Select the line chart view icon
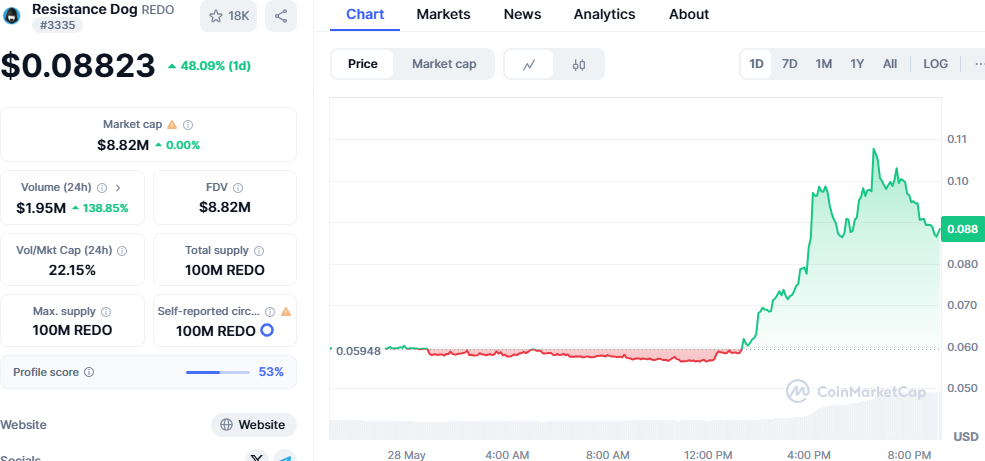Viewport: 985px width, 461px height. (529, 64)
